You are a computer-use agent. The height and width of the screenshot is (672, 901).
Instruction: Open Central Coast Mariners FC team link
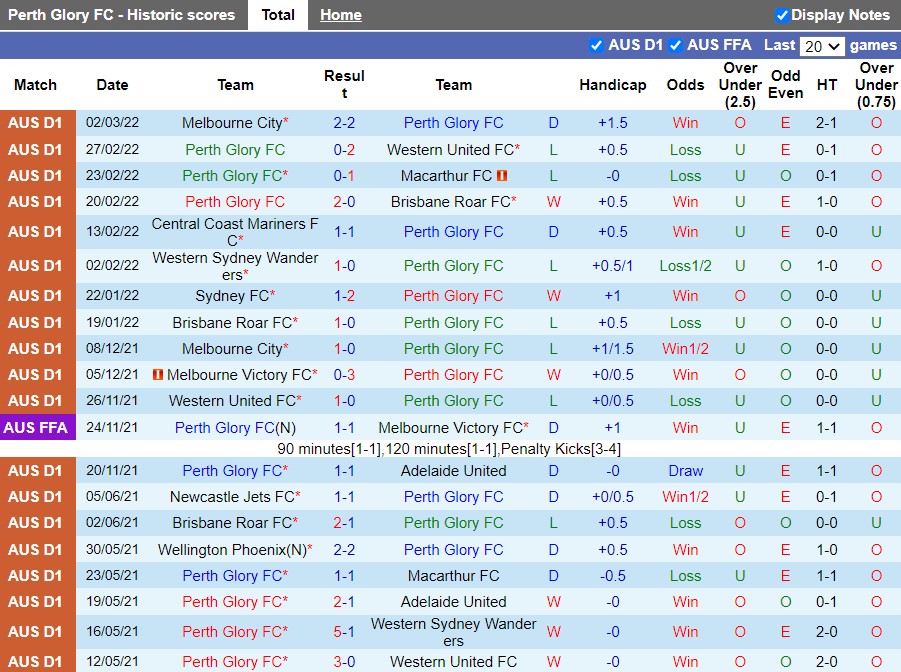[x=235, y=232]
